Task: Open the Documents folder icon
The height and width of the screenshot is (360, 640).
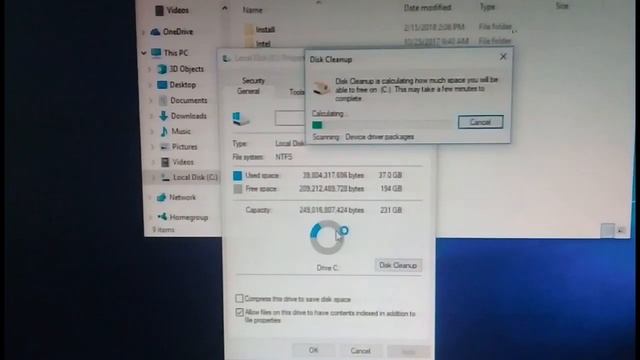Action: tap(163, 100)
